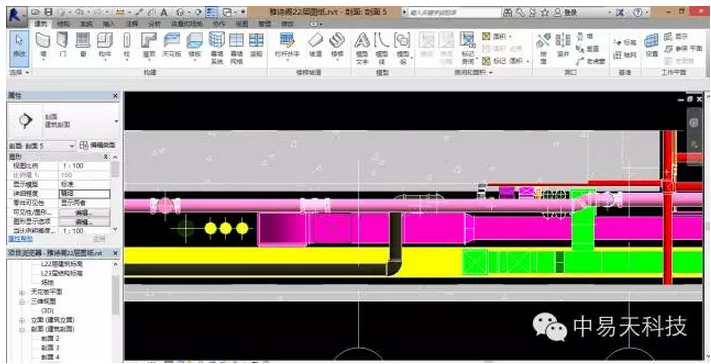Click Edit button for Visibility/Graphics overrides
This screenshot has width=711, height=364.
pyautogui.click(x=84, y=212)
